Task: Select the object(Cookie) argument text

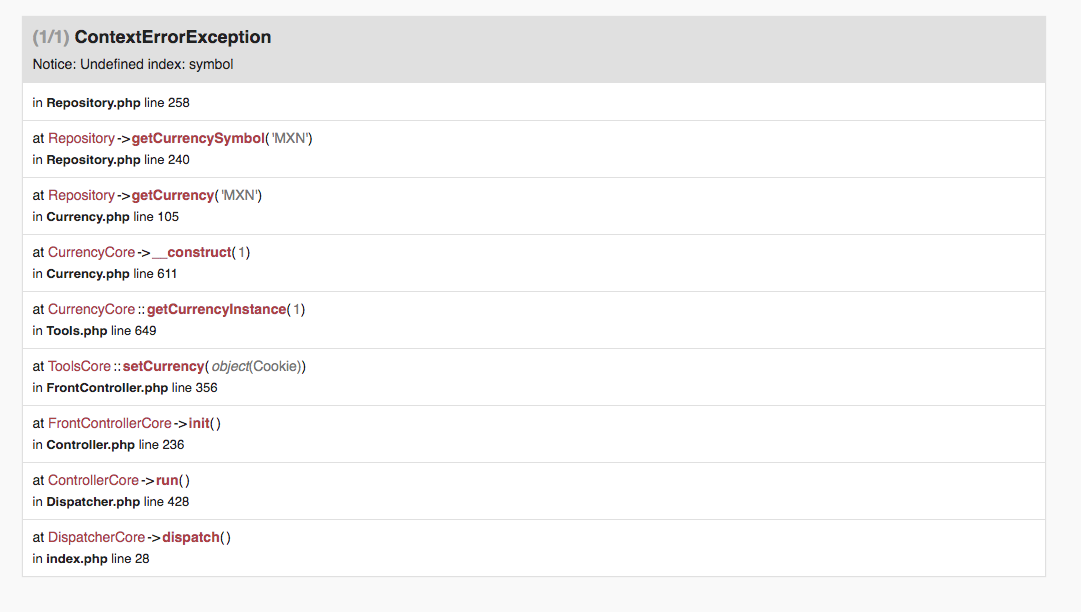Action: point(257,366)
